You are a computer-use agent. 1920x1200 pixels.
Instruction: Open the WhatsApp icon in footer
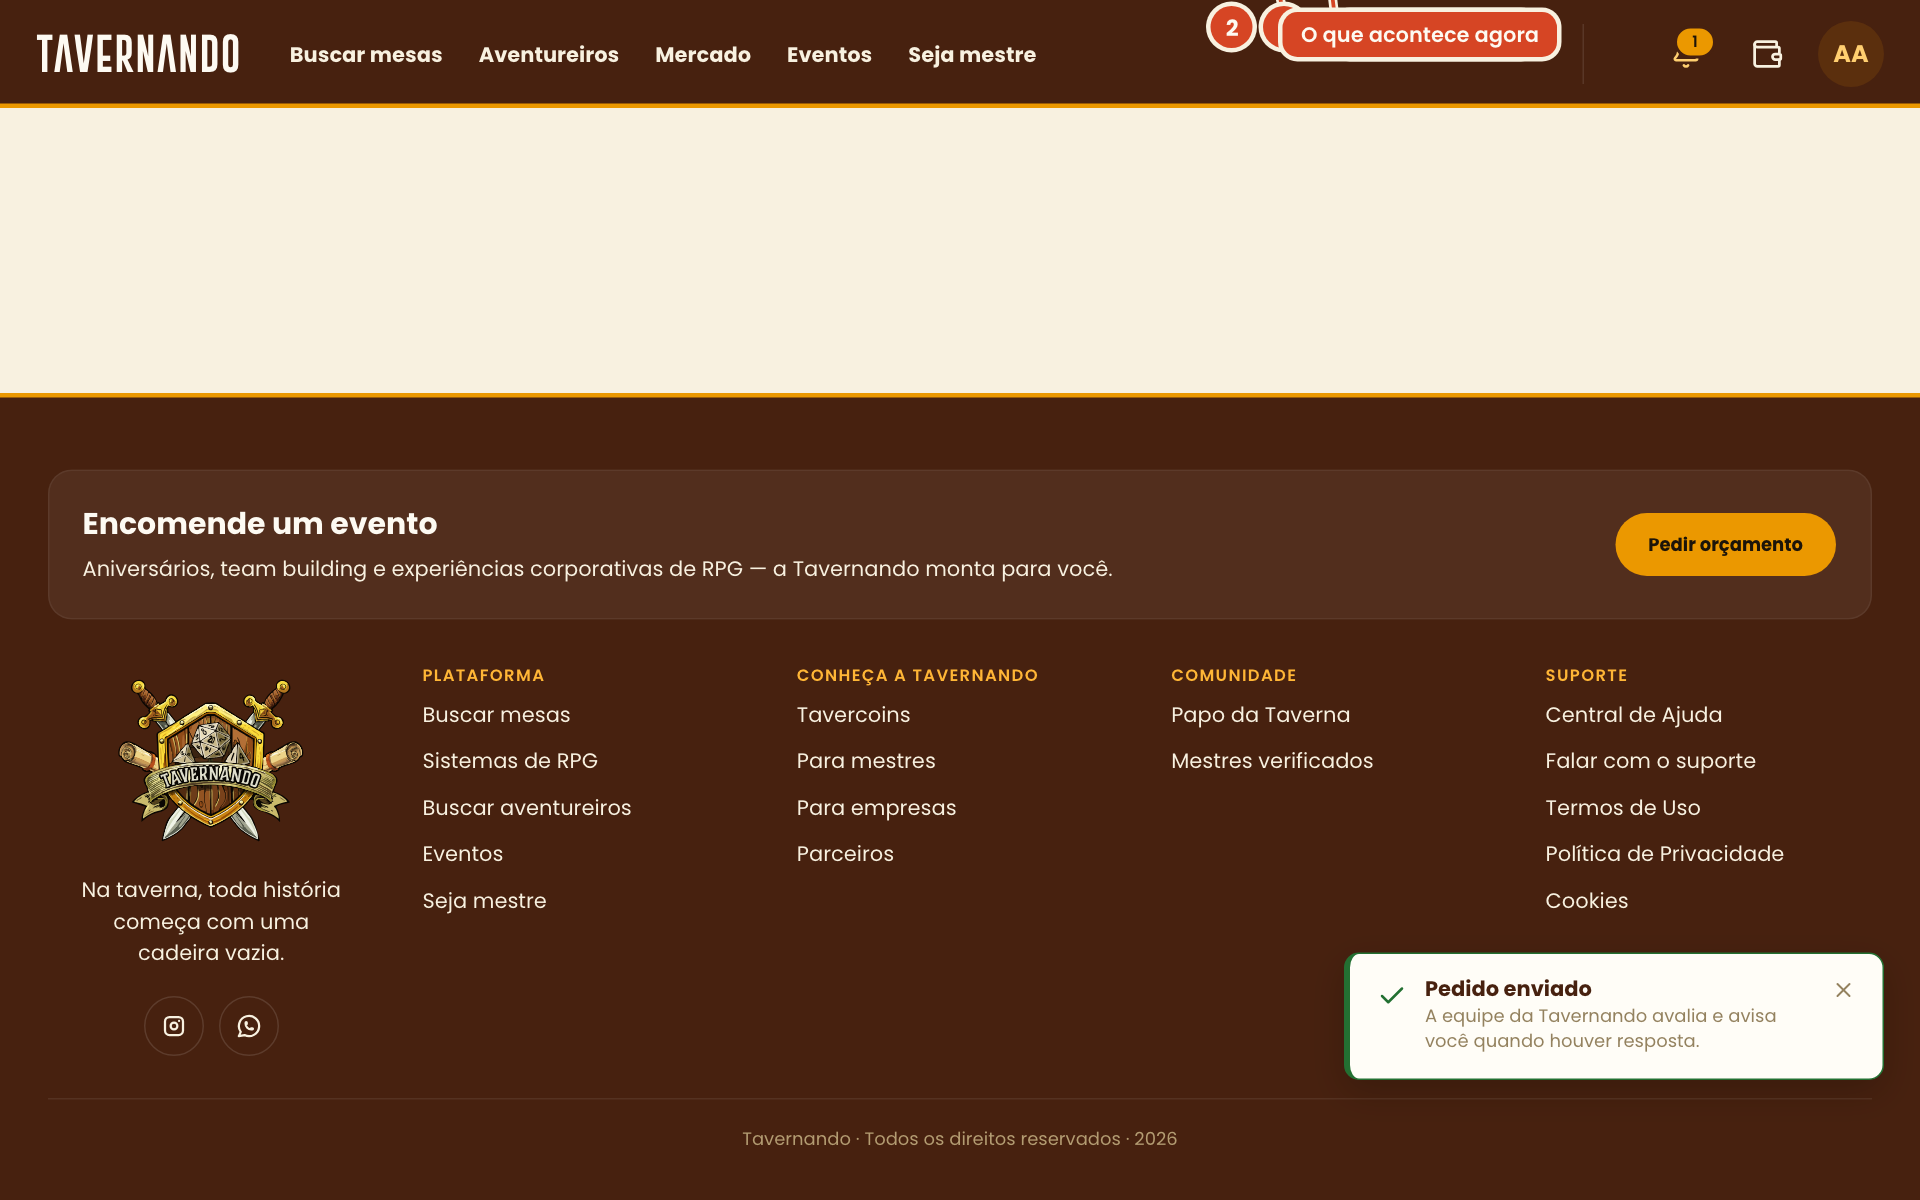[x=249, y=1026]
